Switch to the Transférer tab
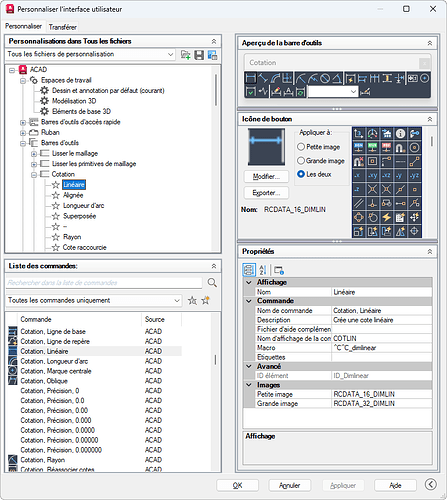Screen dimensions: 447x500 coord(63,27)
